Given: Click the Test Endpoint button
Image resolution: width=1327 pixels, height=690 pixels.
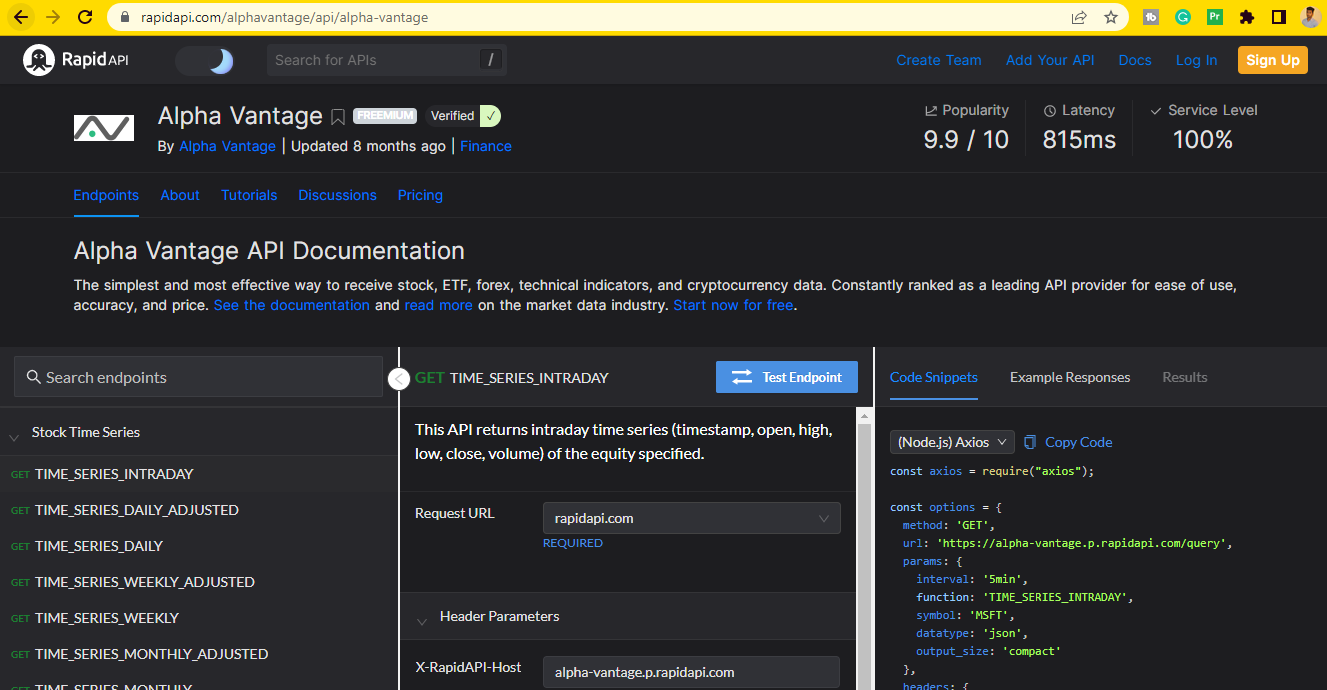Looking at the screenshot, I should (787, 377).
